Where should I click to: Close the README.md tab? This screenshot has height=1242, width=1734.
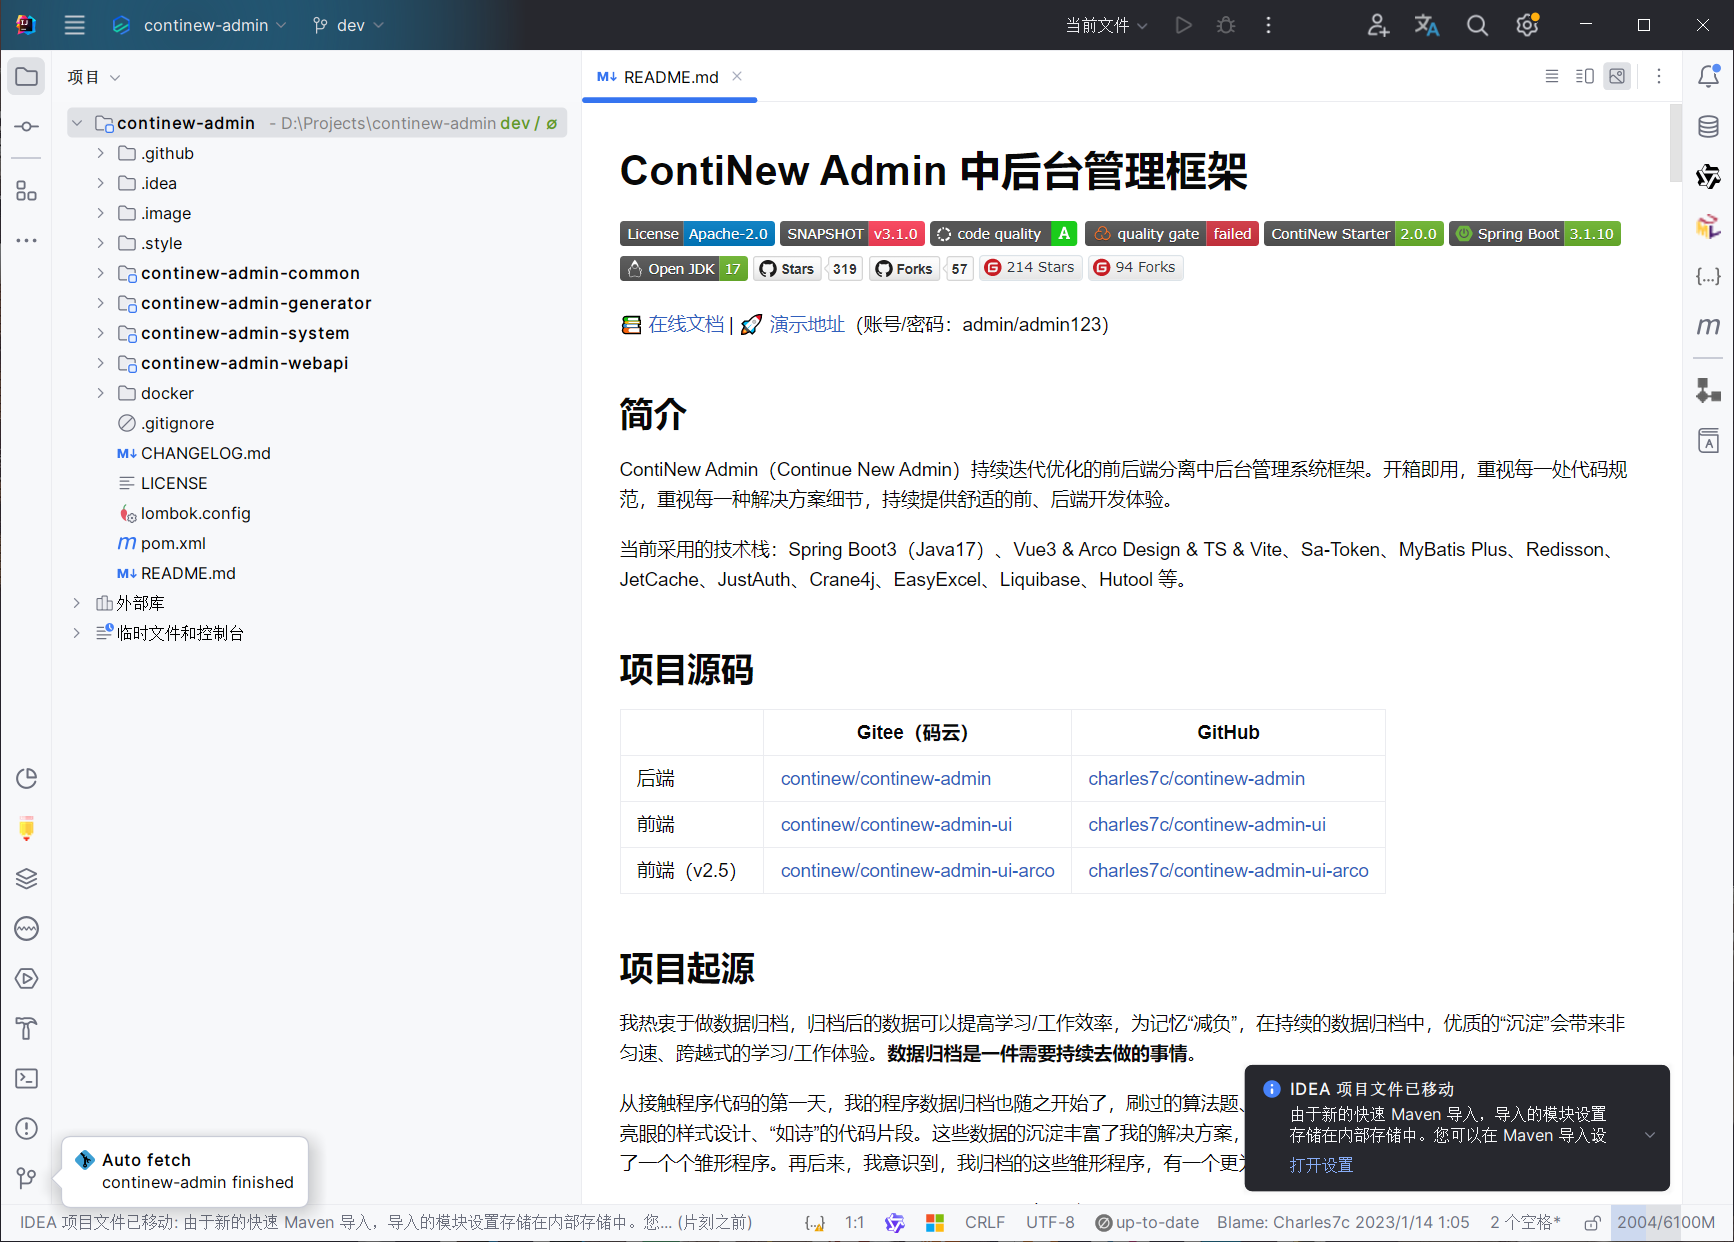[x=737, y=76]
